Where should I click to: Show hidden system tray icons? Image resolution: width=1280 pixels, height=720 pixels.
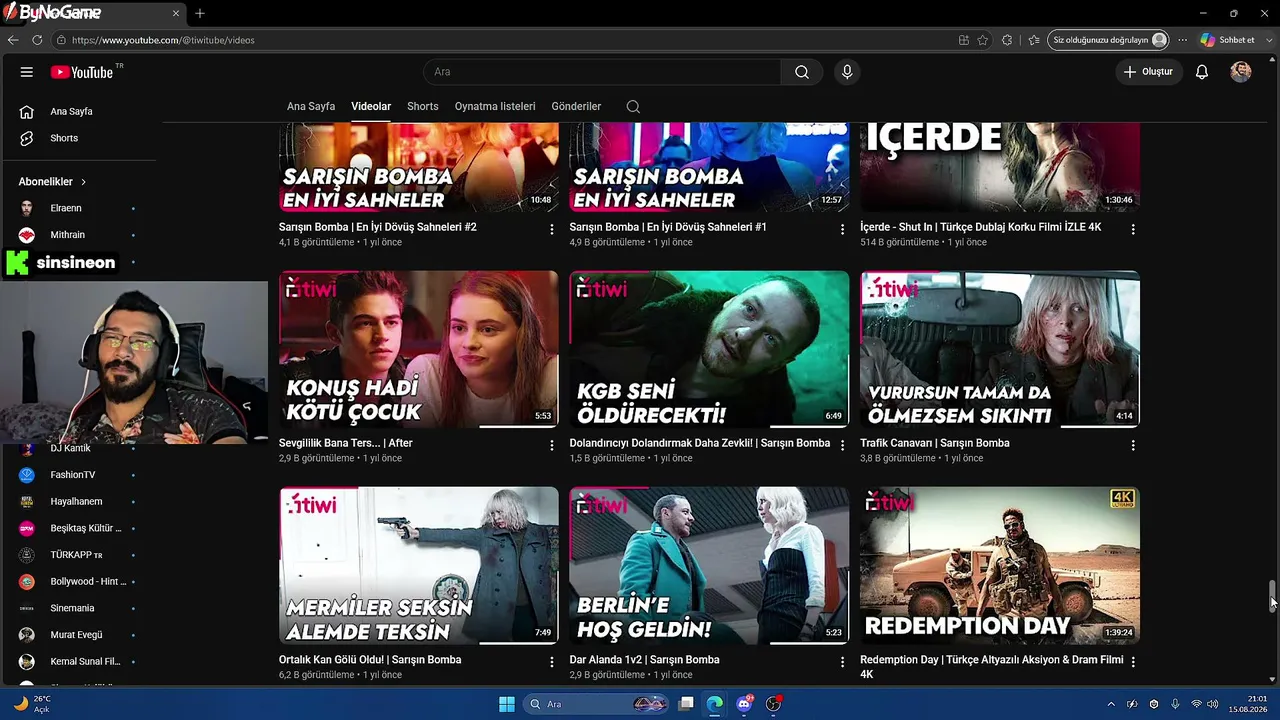click(1110, 704)
